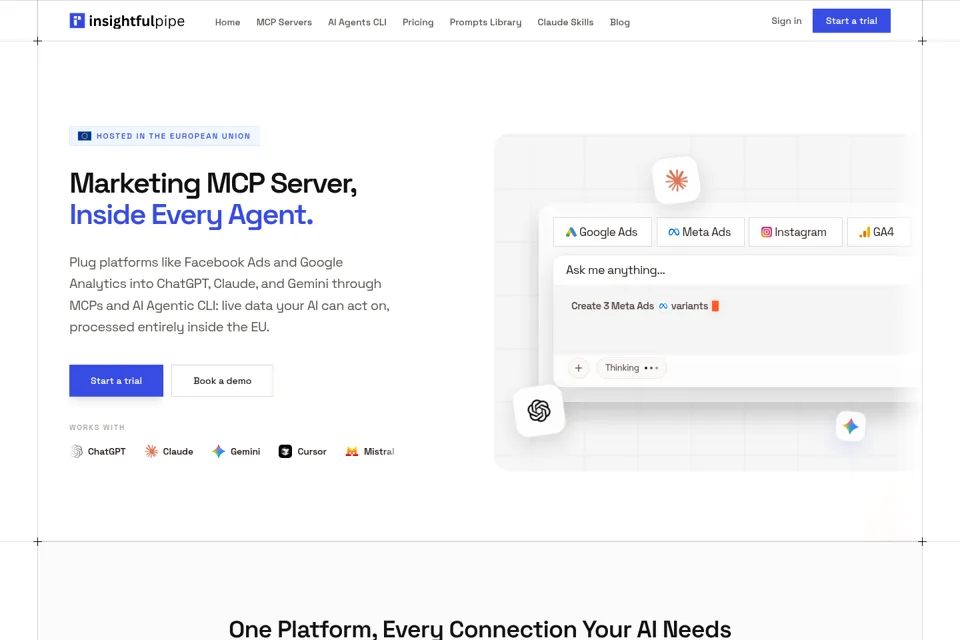Click the 'Marketing MCP Server,' heading
This screenshot has height=640, width=960.
pyautogui.click(x=213, y=183)
